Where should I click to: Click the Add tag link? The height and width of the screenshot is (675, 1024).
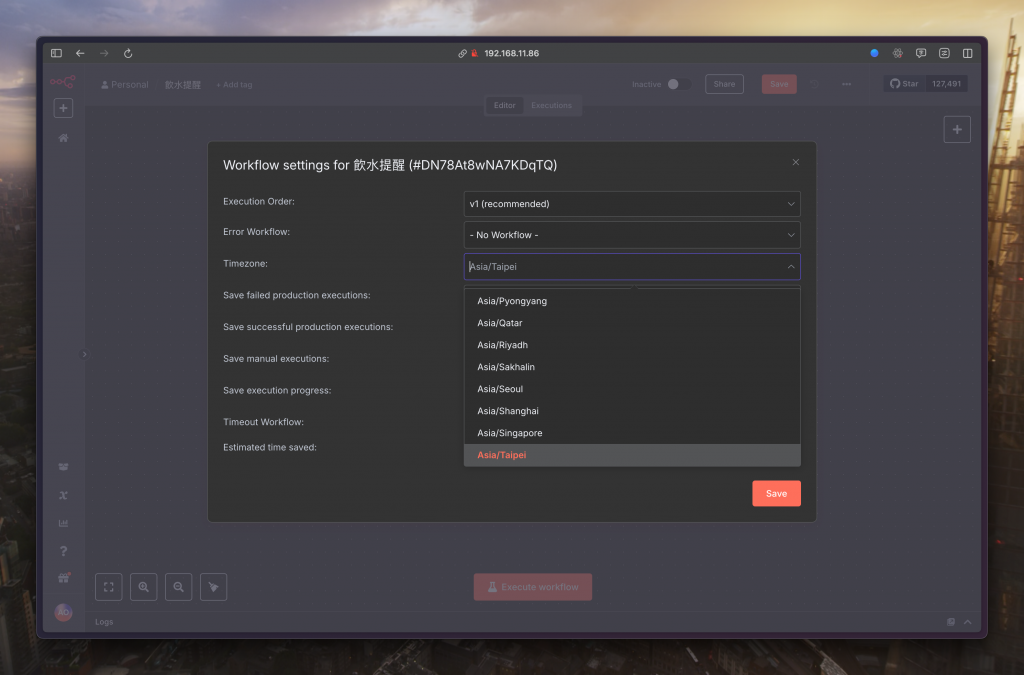(234, 85)
